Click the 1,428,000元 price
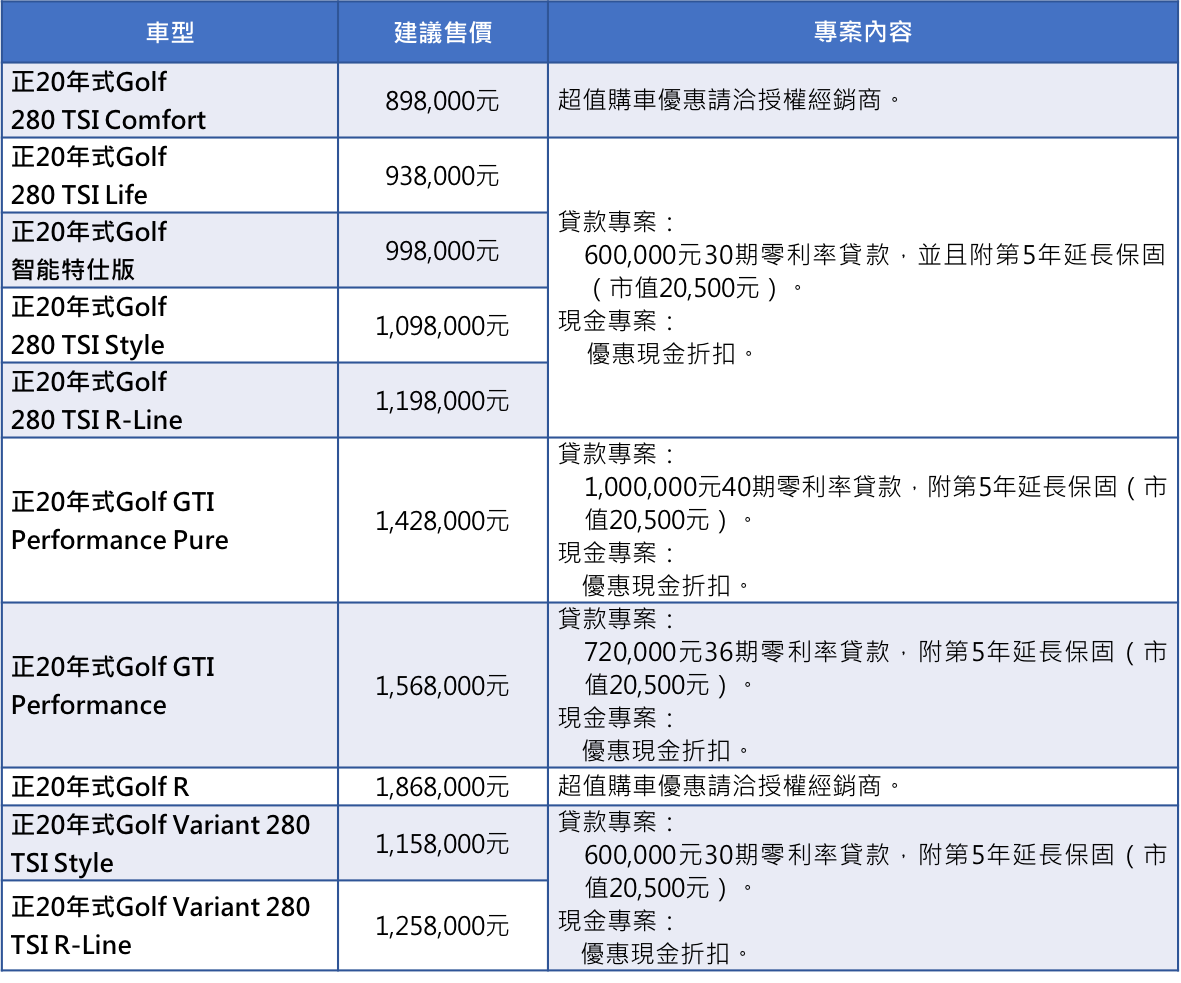The image size is (1181, 983). [442, 521]
